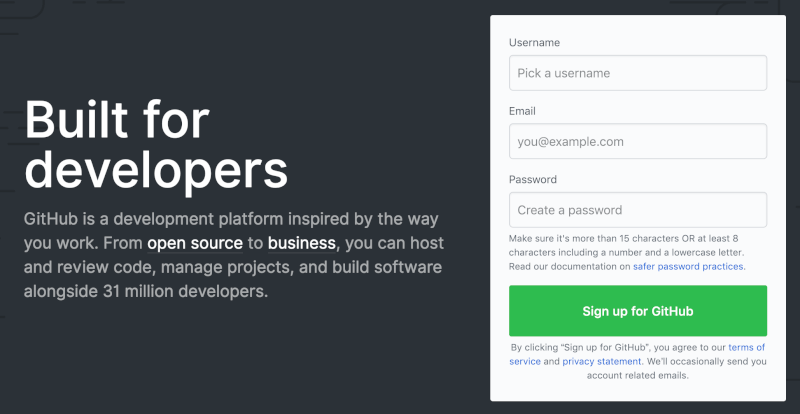Click the 'Password' field label
The height and width of the screenshot is (414, 800).
pos(533,179)
